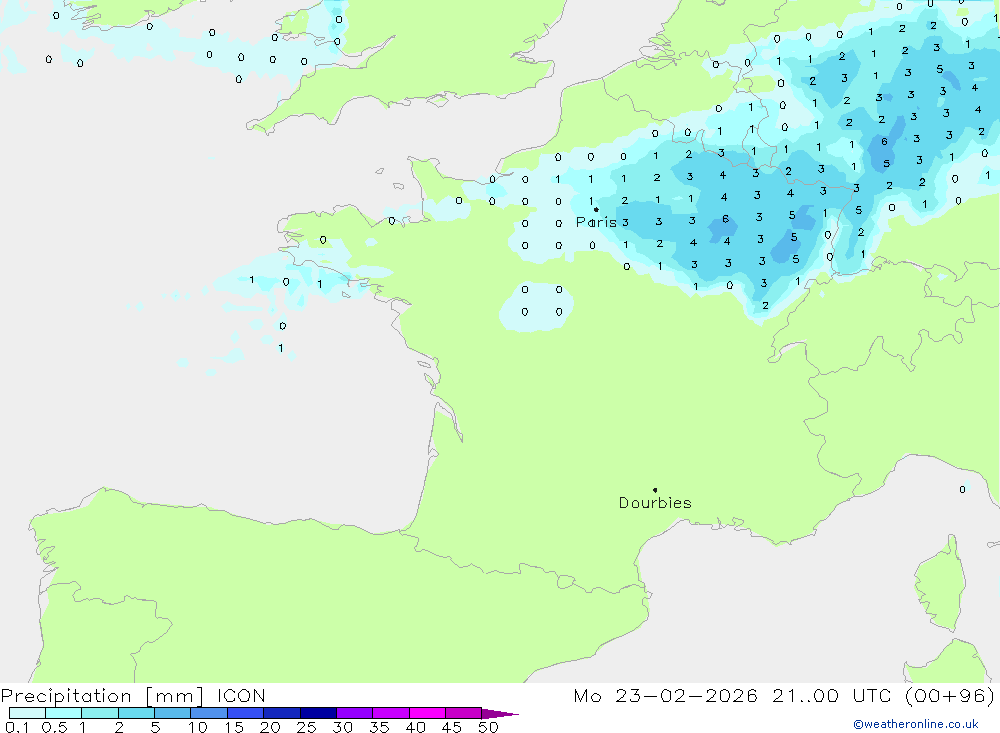Click the legend scale label '40'
The height and width of the screenshot is (733, 1000).
[416, 727]
